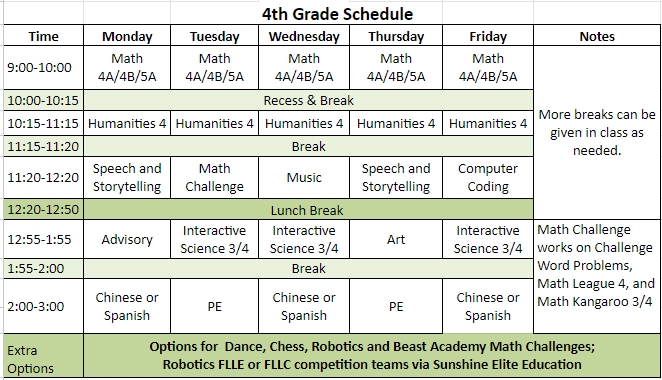The width and height of the screenshot is (662, 380).
Task: Click the Lunch Break merged row
Action: (x=308, y=210)
